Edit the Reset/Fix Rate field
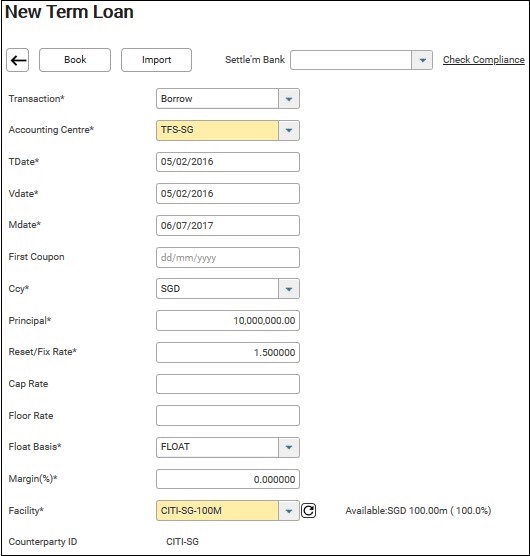The image size is (530, 556). point(228,352)
